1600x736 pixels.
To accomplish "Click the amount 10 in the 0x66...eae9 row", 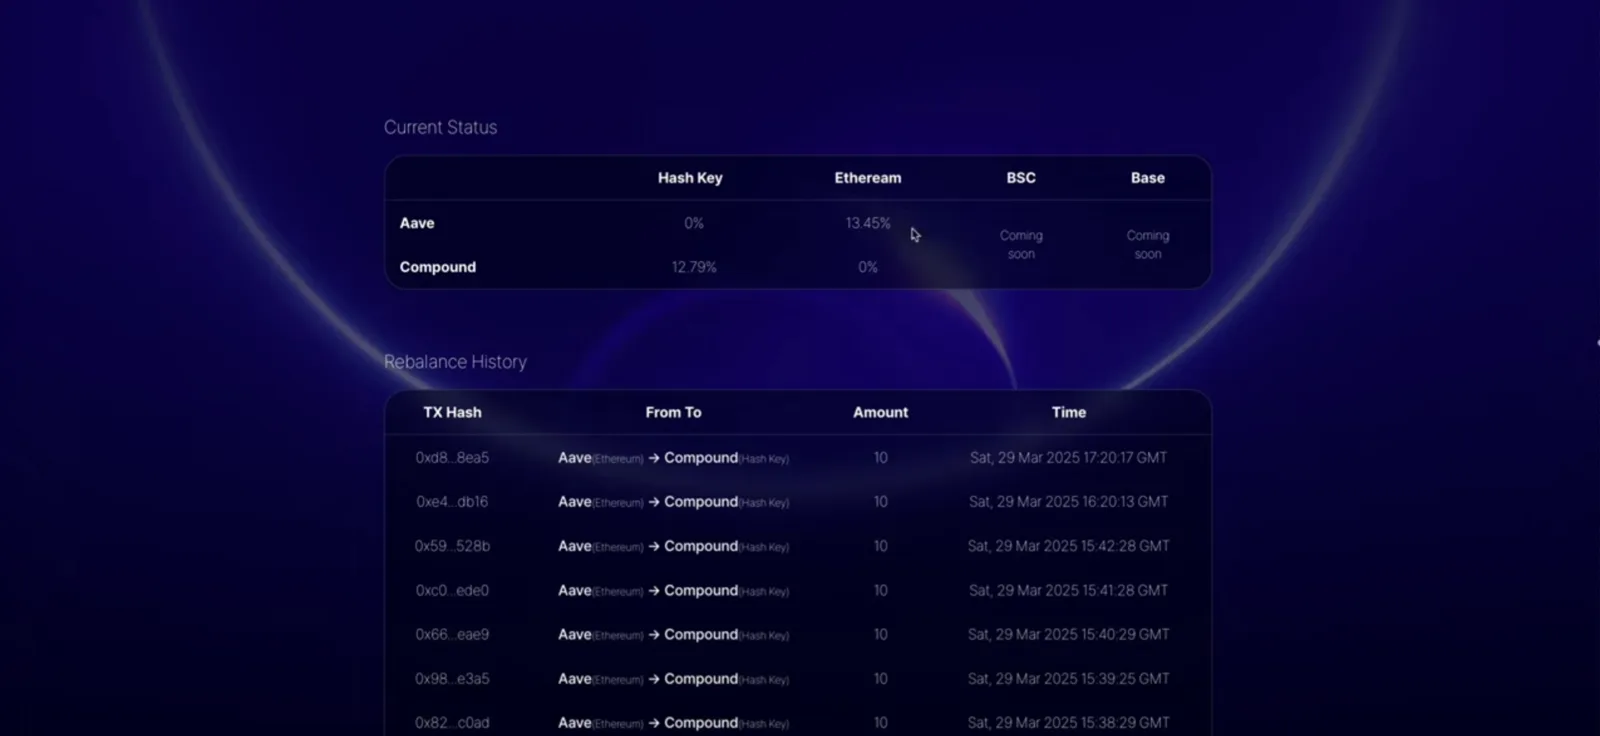I will (x=881, y=634).
